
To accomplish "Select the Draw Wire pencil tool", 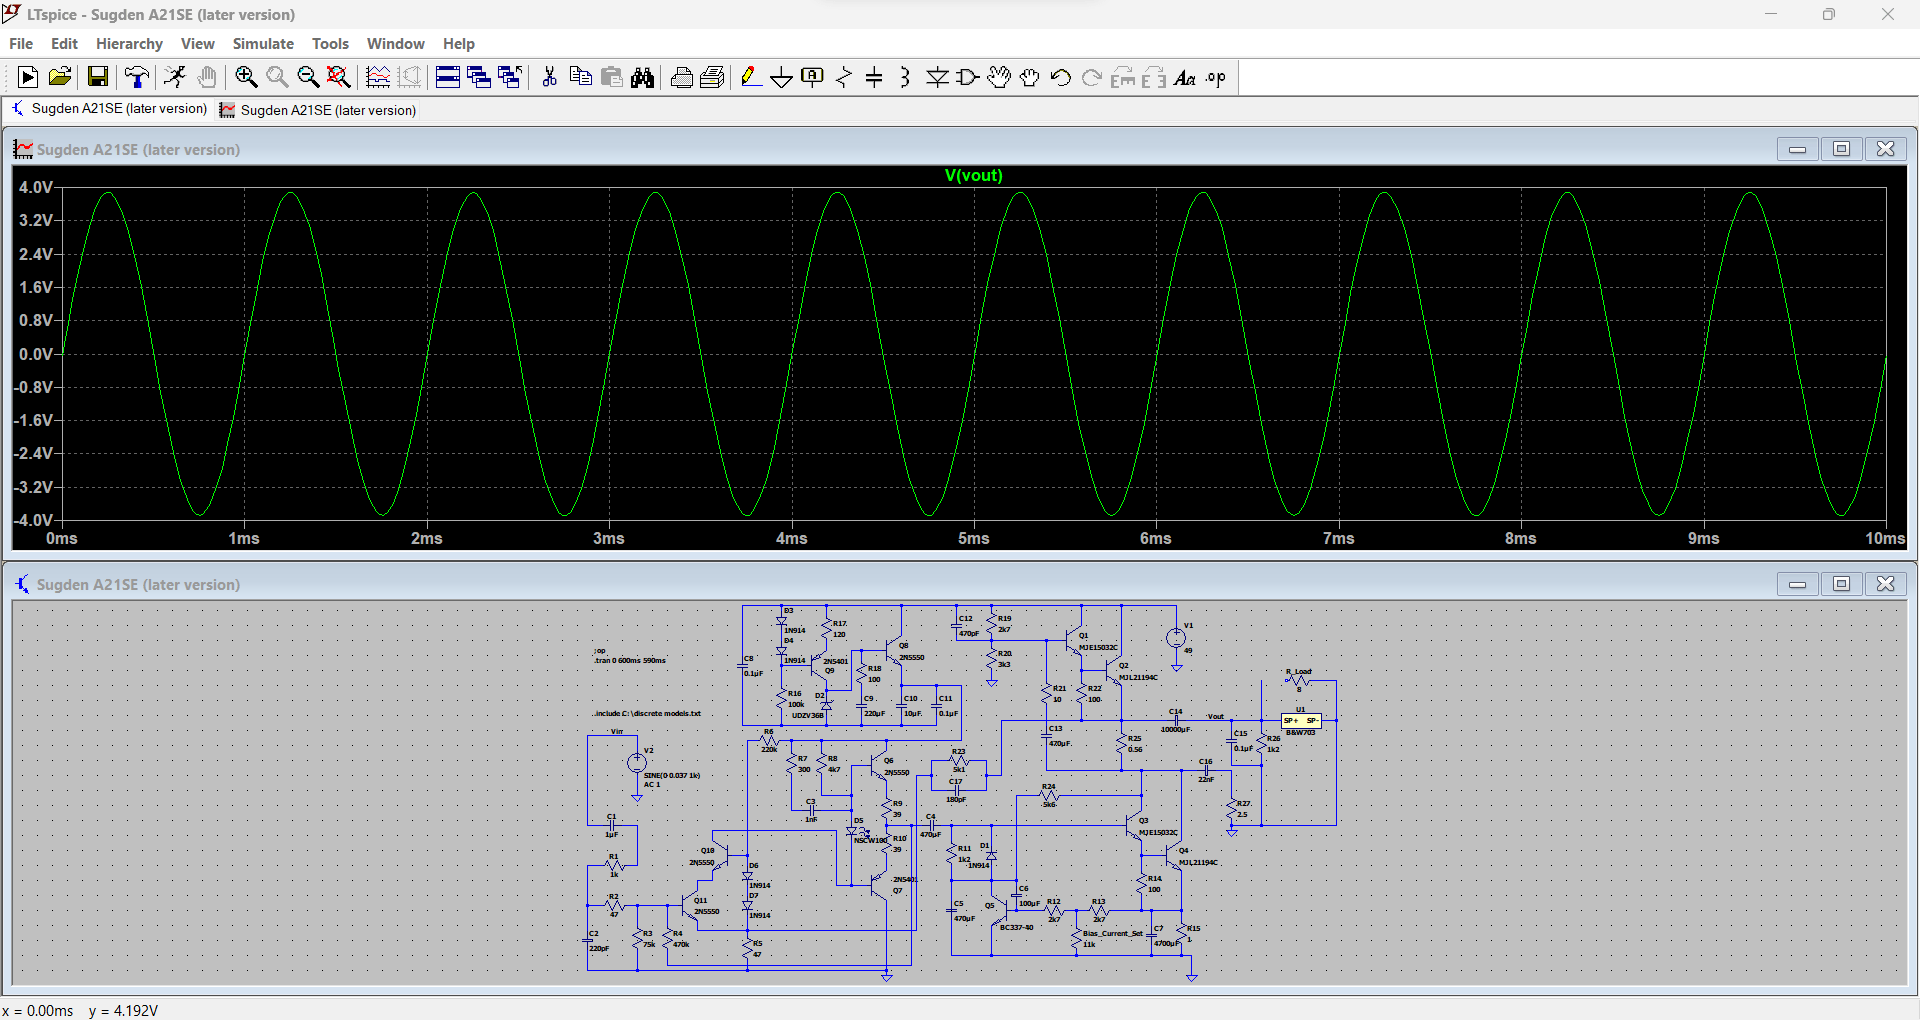I will point(751,77).
